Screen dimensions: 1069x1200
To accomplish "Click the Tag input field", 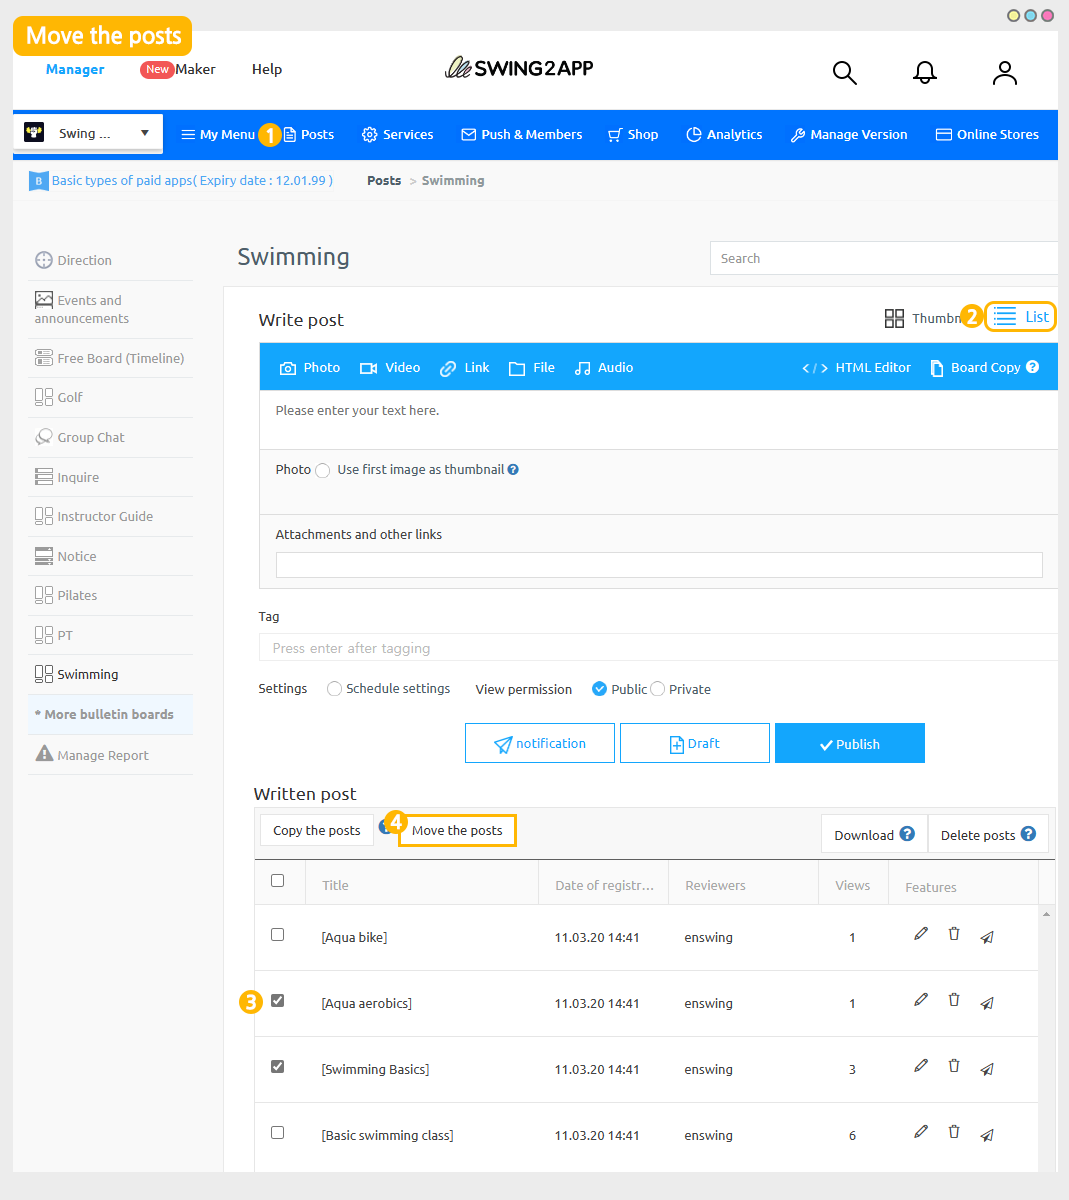I will pyautogui.click(x=656, y=648).
